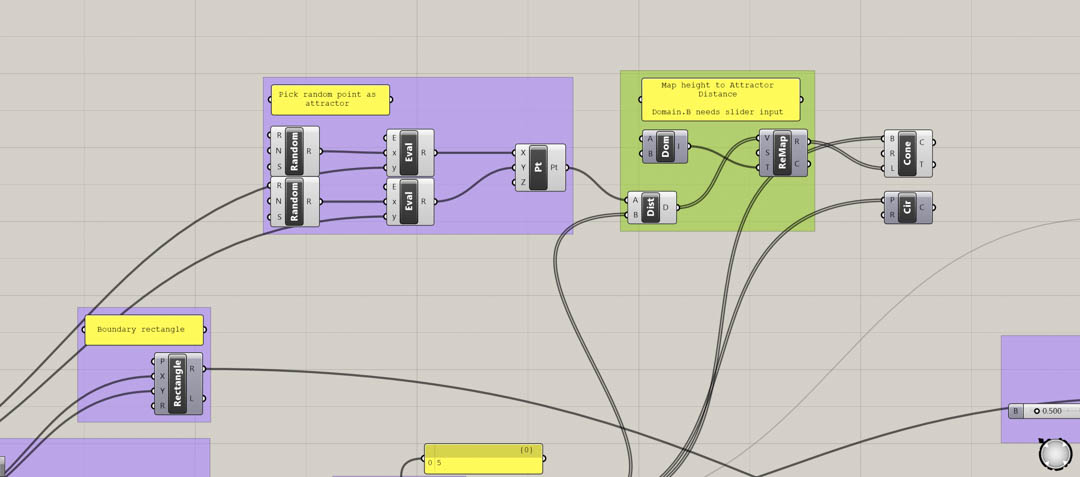Image resolution: width=1080 pixels, height=477 pixels.
Task: Click the canvas compass widget
Action: tap(1055, 454)
